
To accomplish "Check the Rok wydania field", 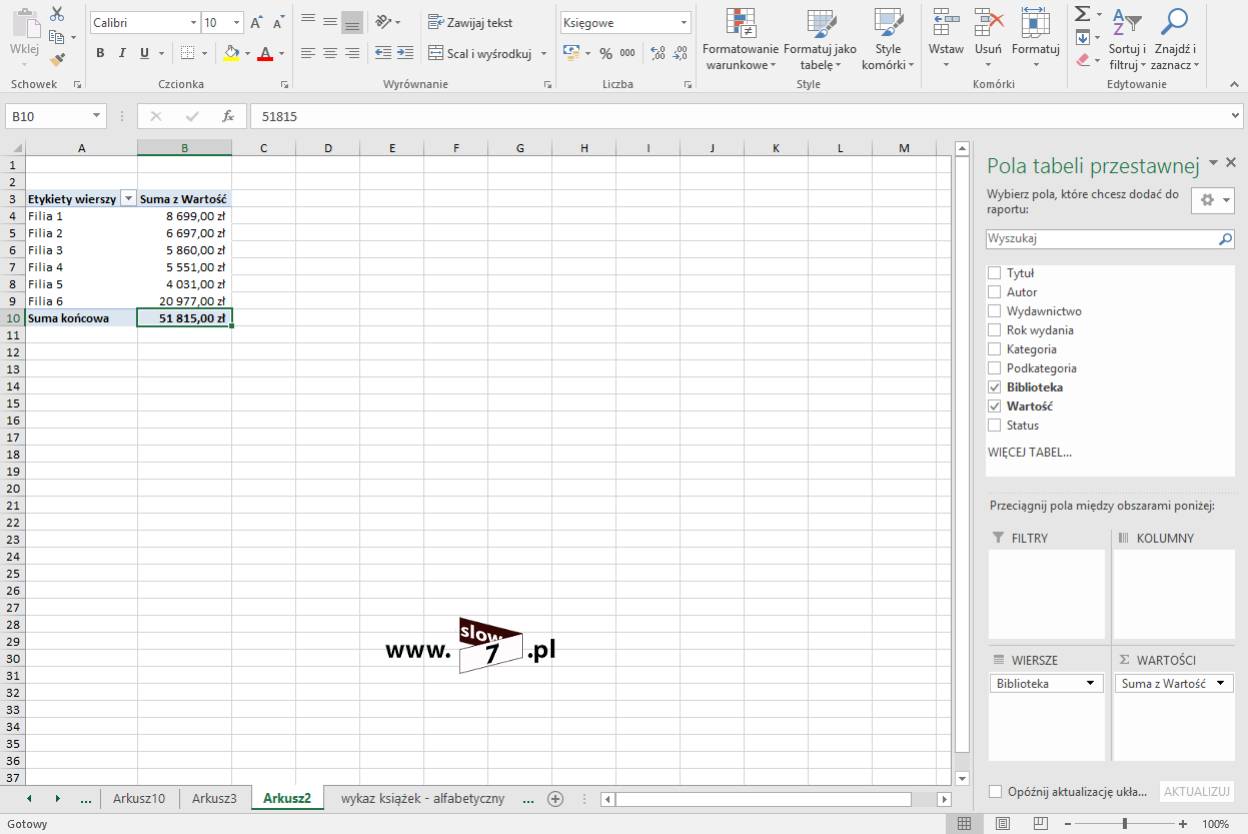I will pyautogui.click(x=994, y=330).
